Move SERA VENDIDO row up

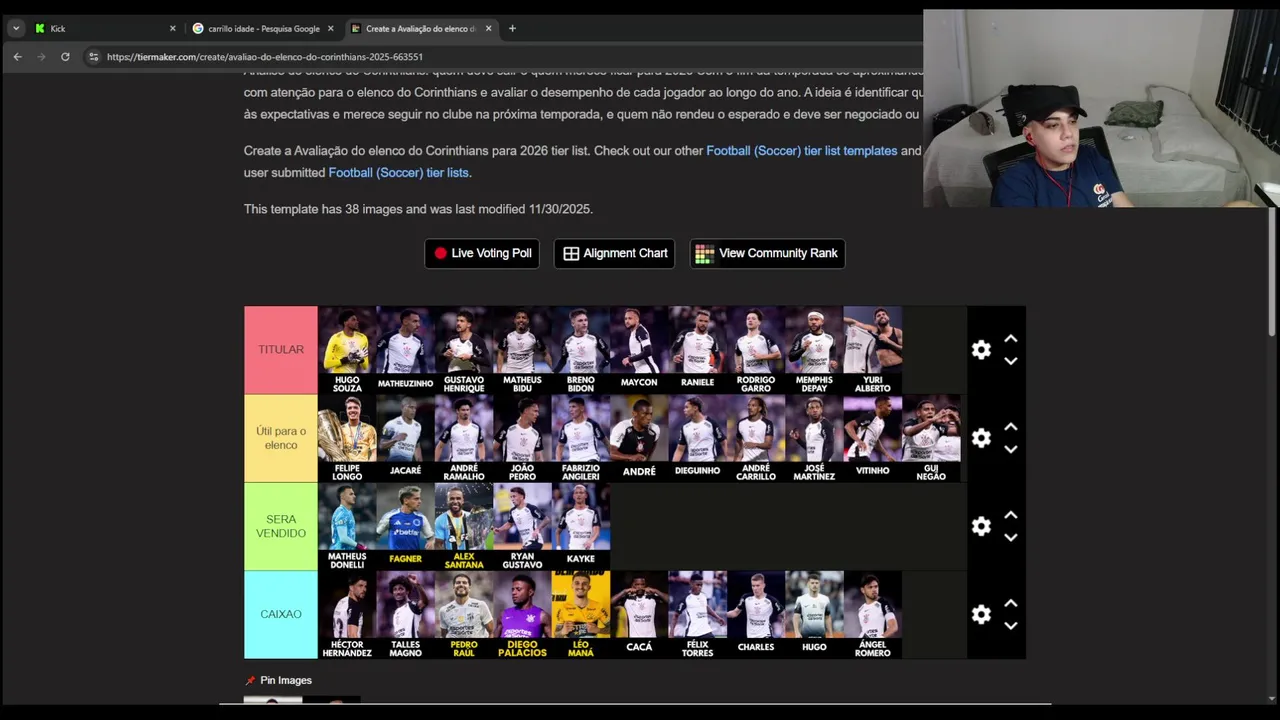1010,515
